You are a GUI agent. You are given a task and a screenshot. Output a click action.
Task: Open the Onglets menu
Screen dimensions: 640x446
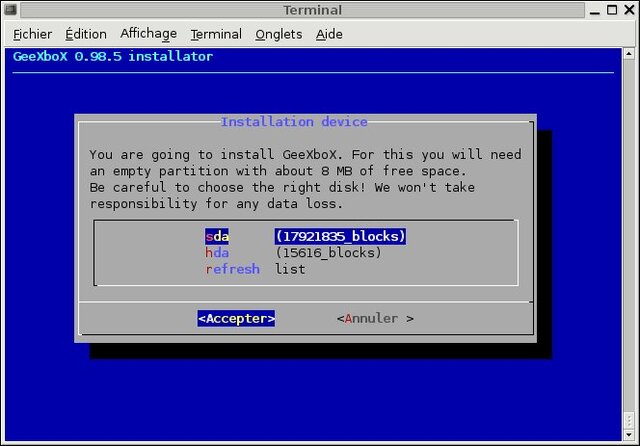click(279, 34)
